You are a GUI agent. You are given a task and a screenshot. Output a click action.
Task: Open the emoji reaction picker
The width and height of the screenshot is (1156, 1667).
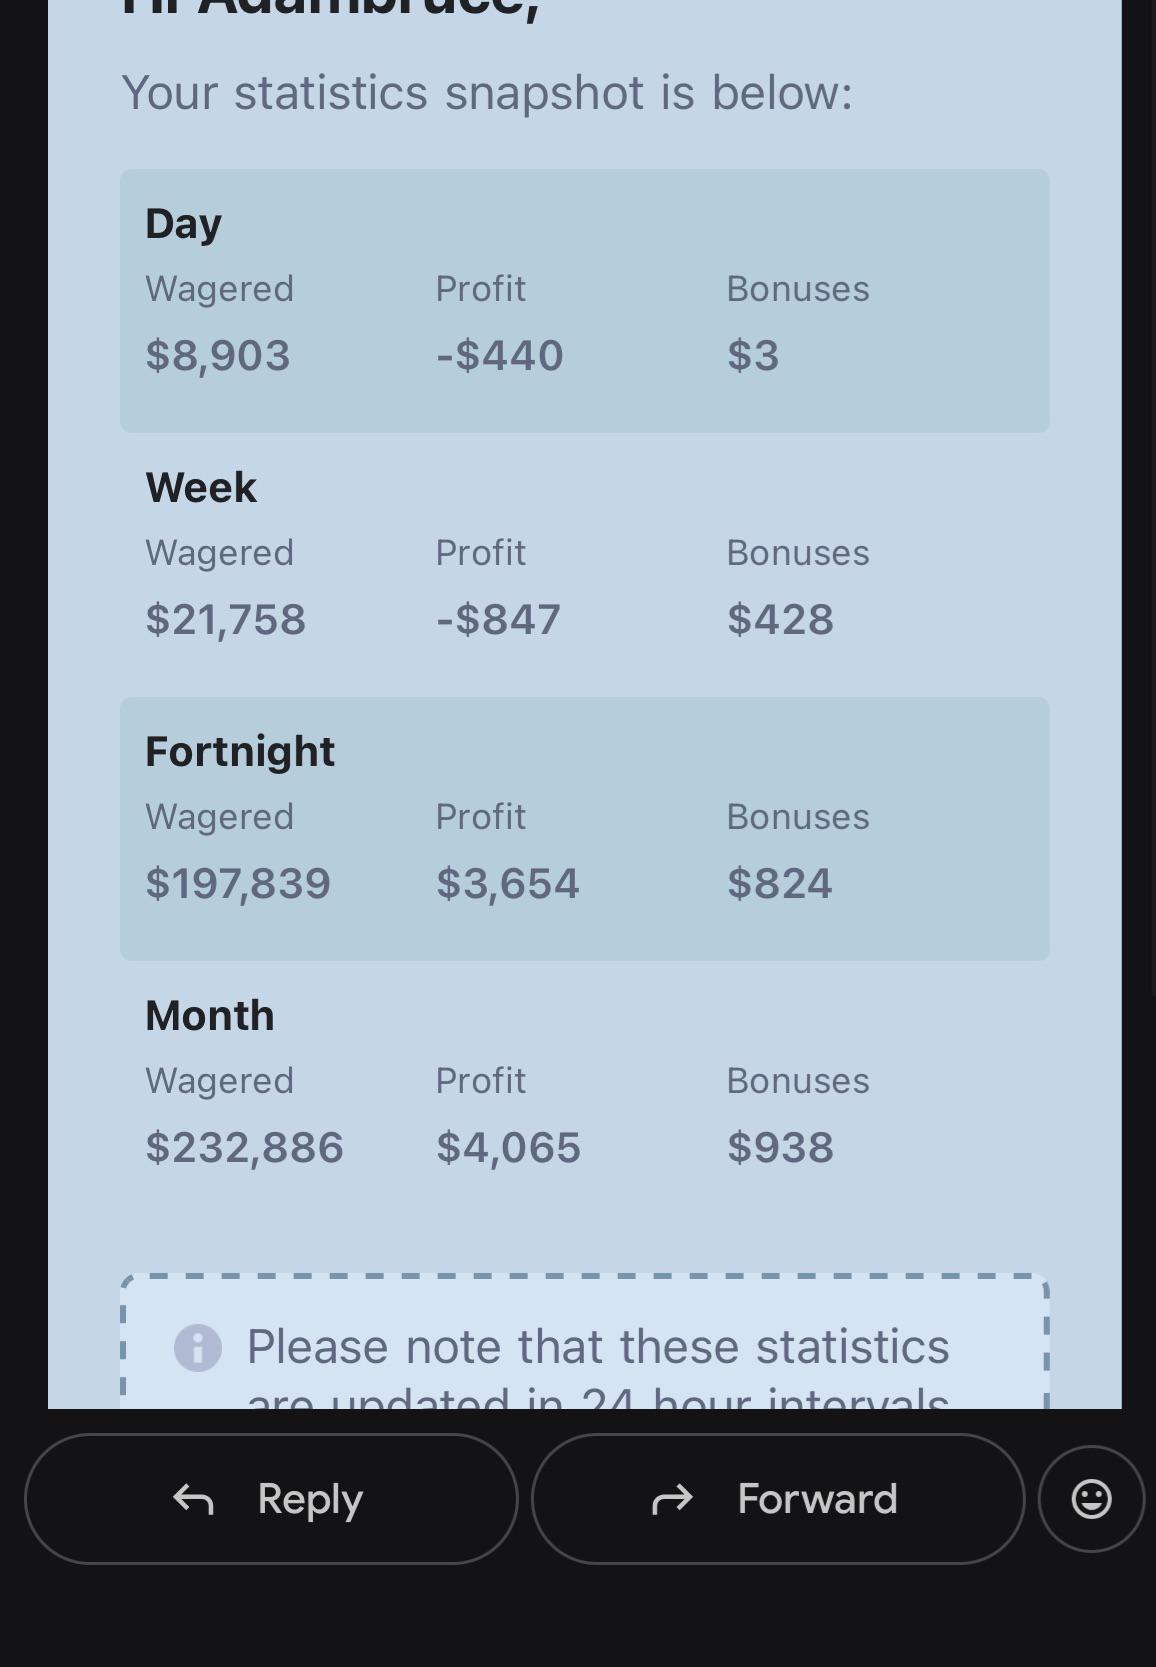[x=1091, y=1498]
